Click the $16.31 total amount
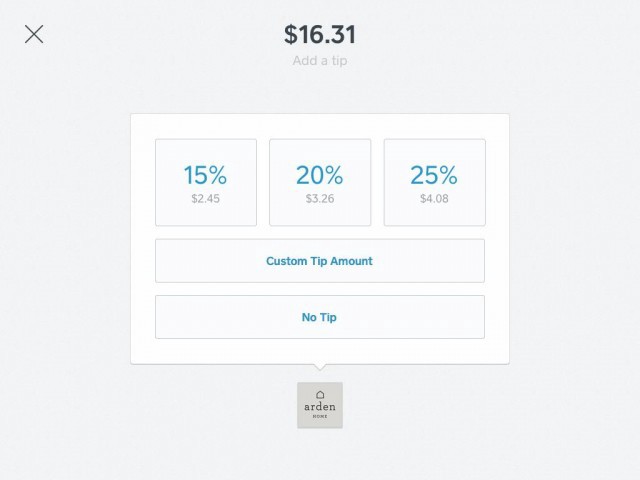This screenshot has width=640, height=480. point(320,34)
